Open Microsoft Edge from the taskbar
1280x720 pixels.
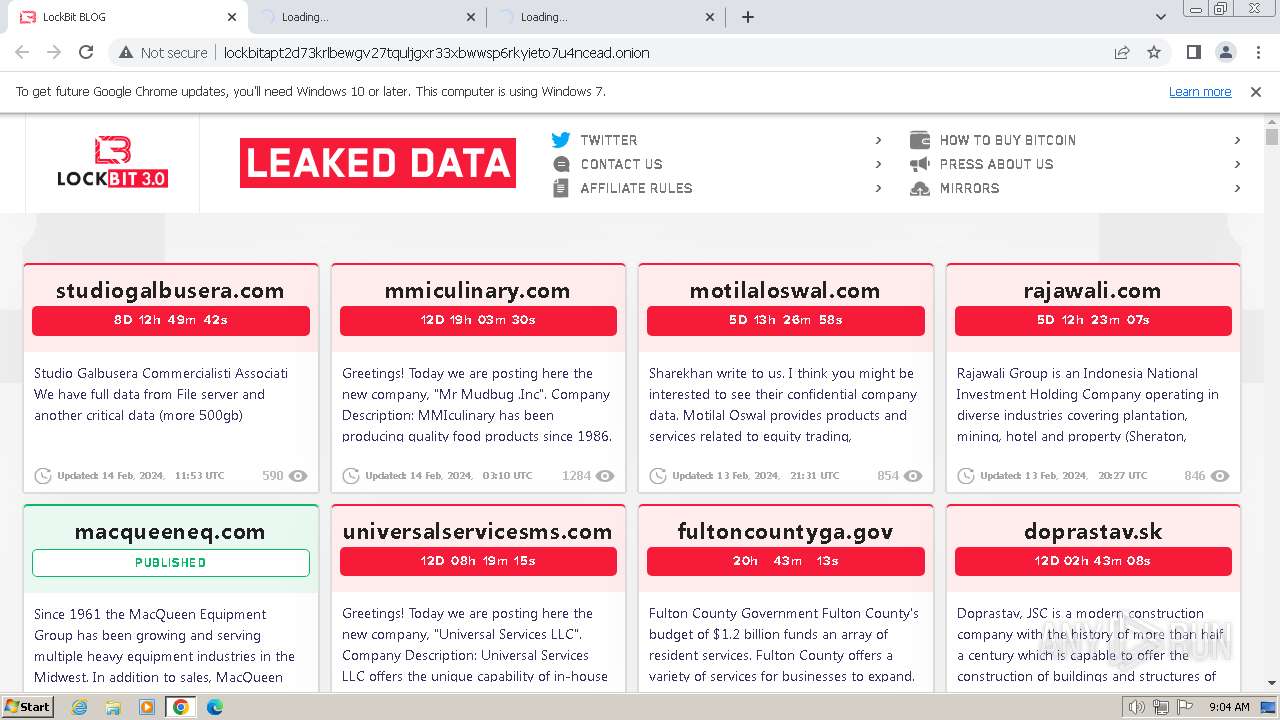215,707
